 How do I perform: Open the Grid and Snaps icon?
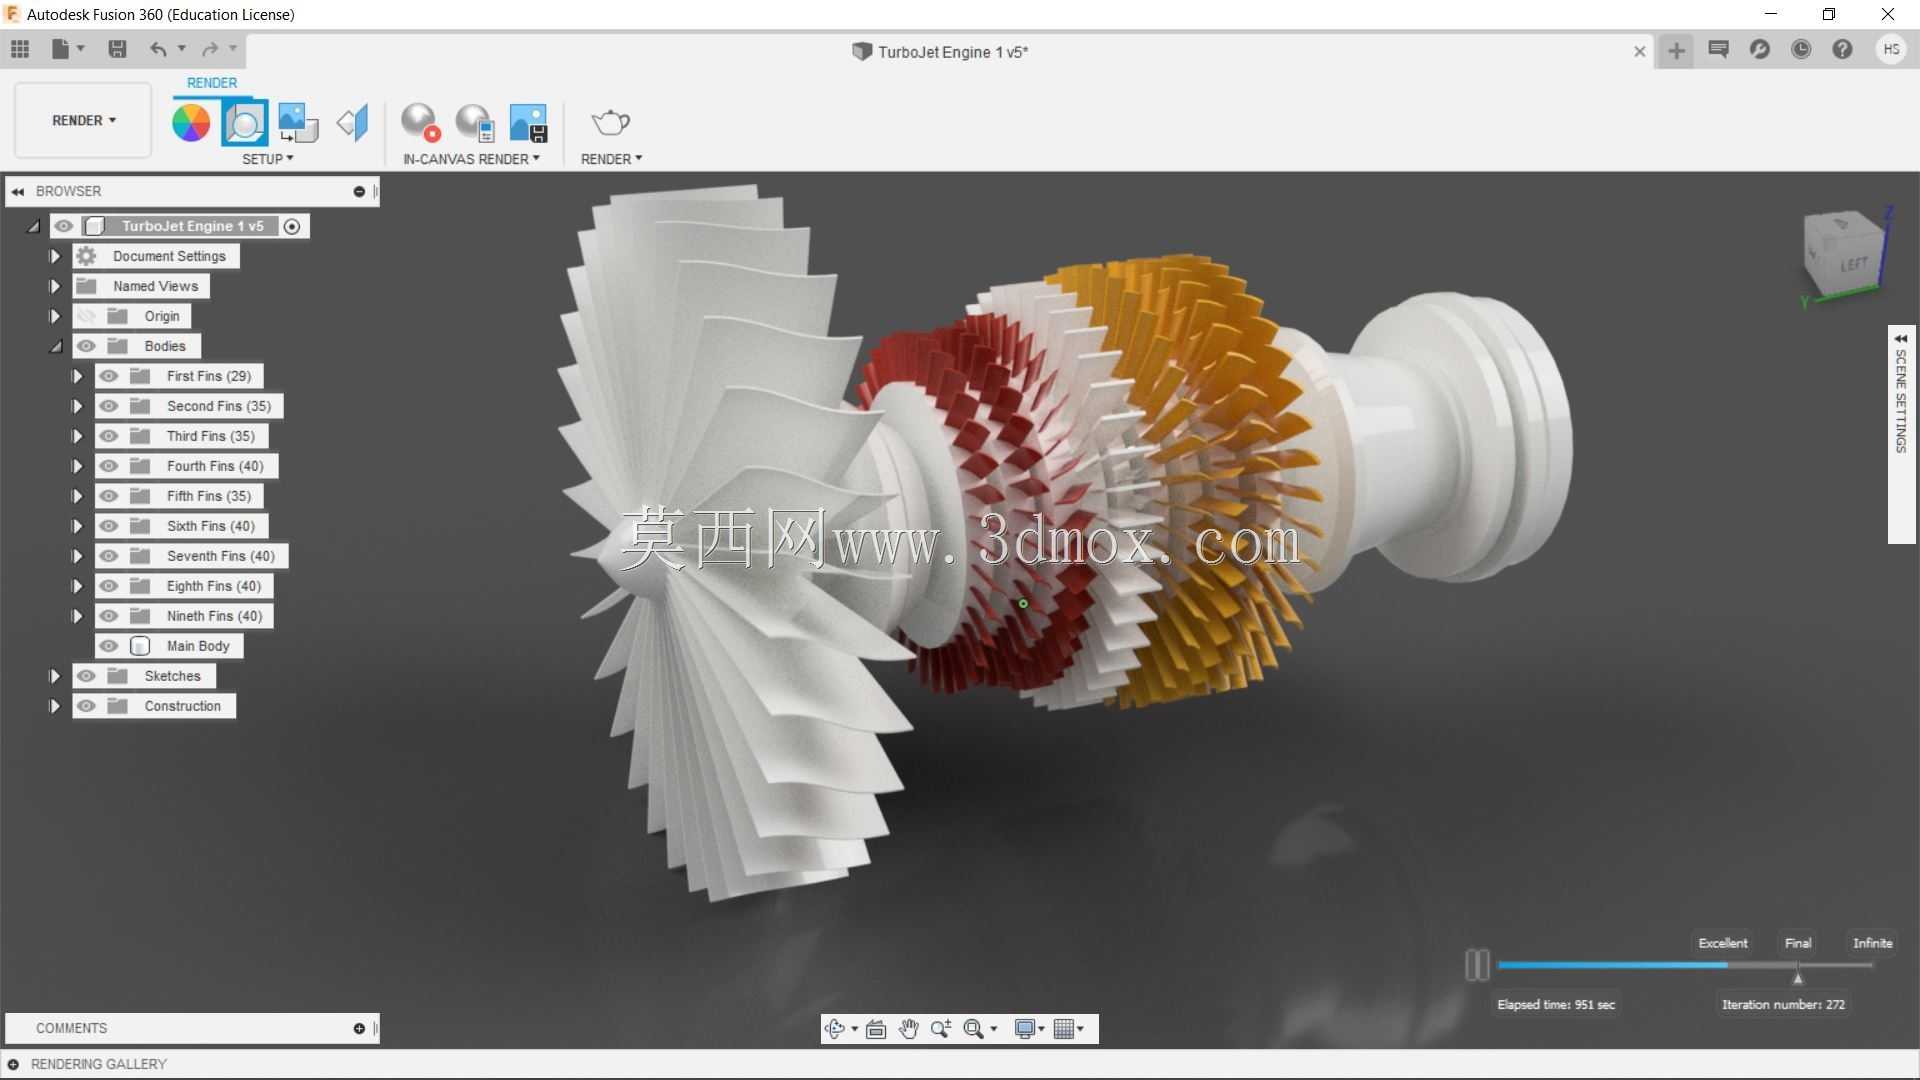[x=1064, y=1028]
